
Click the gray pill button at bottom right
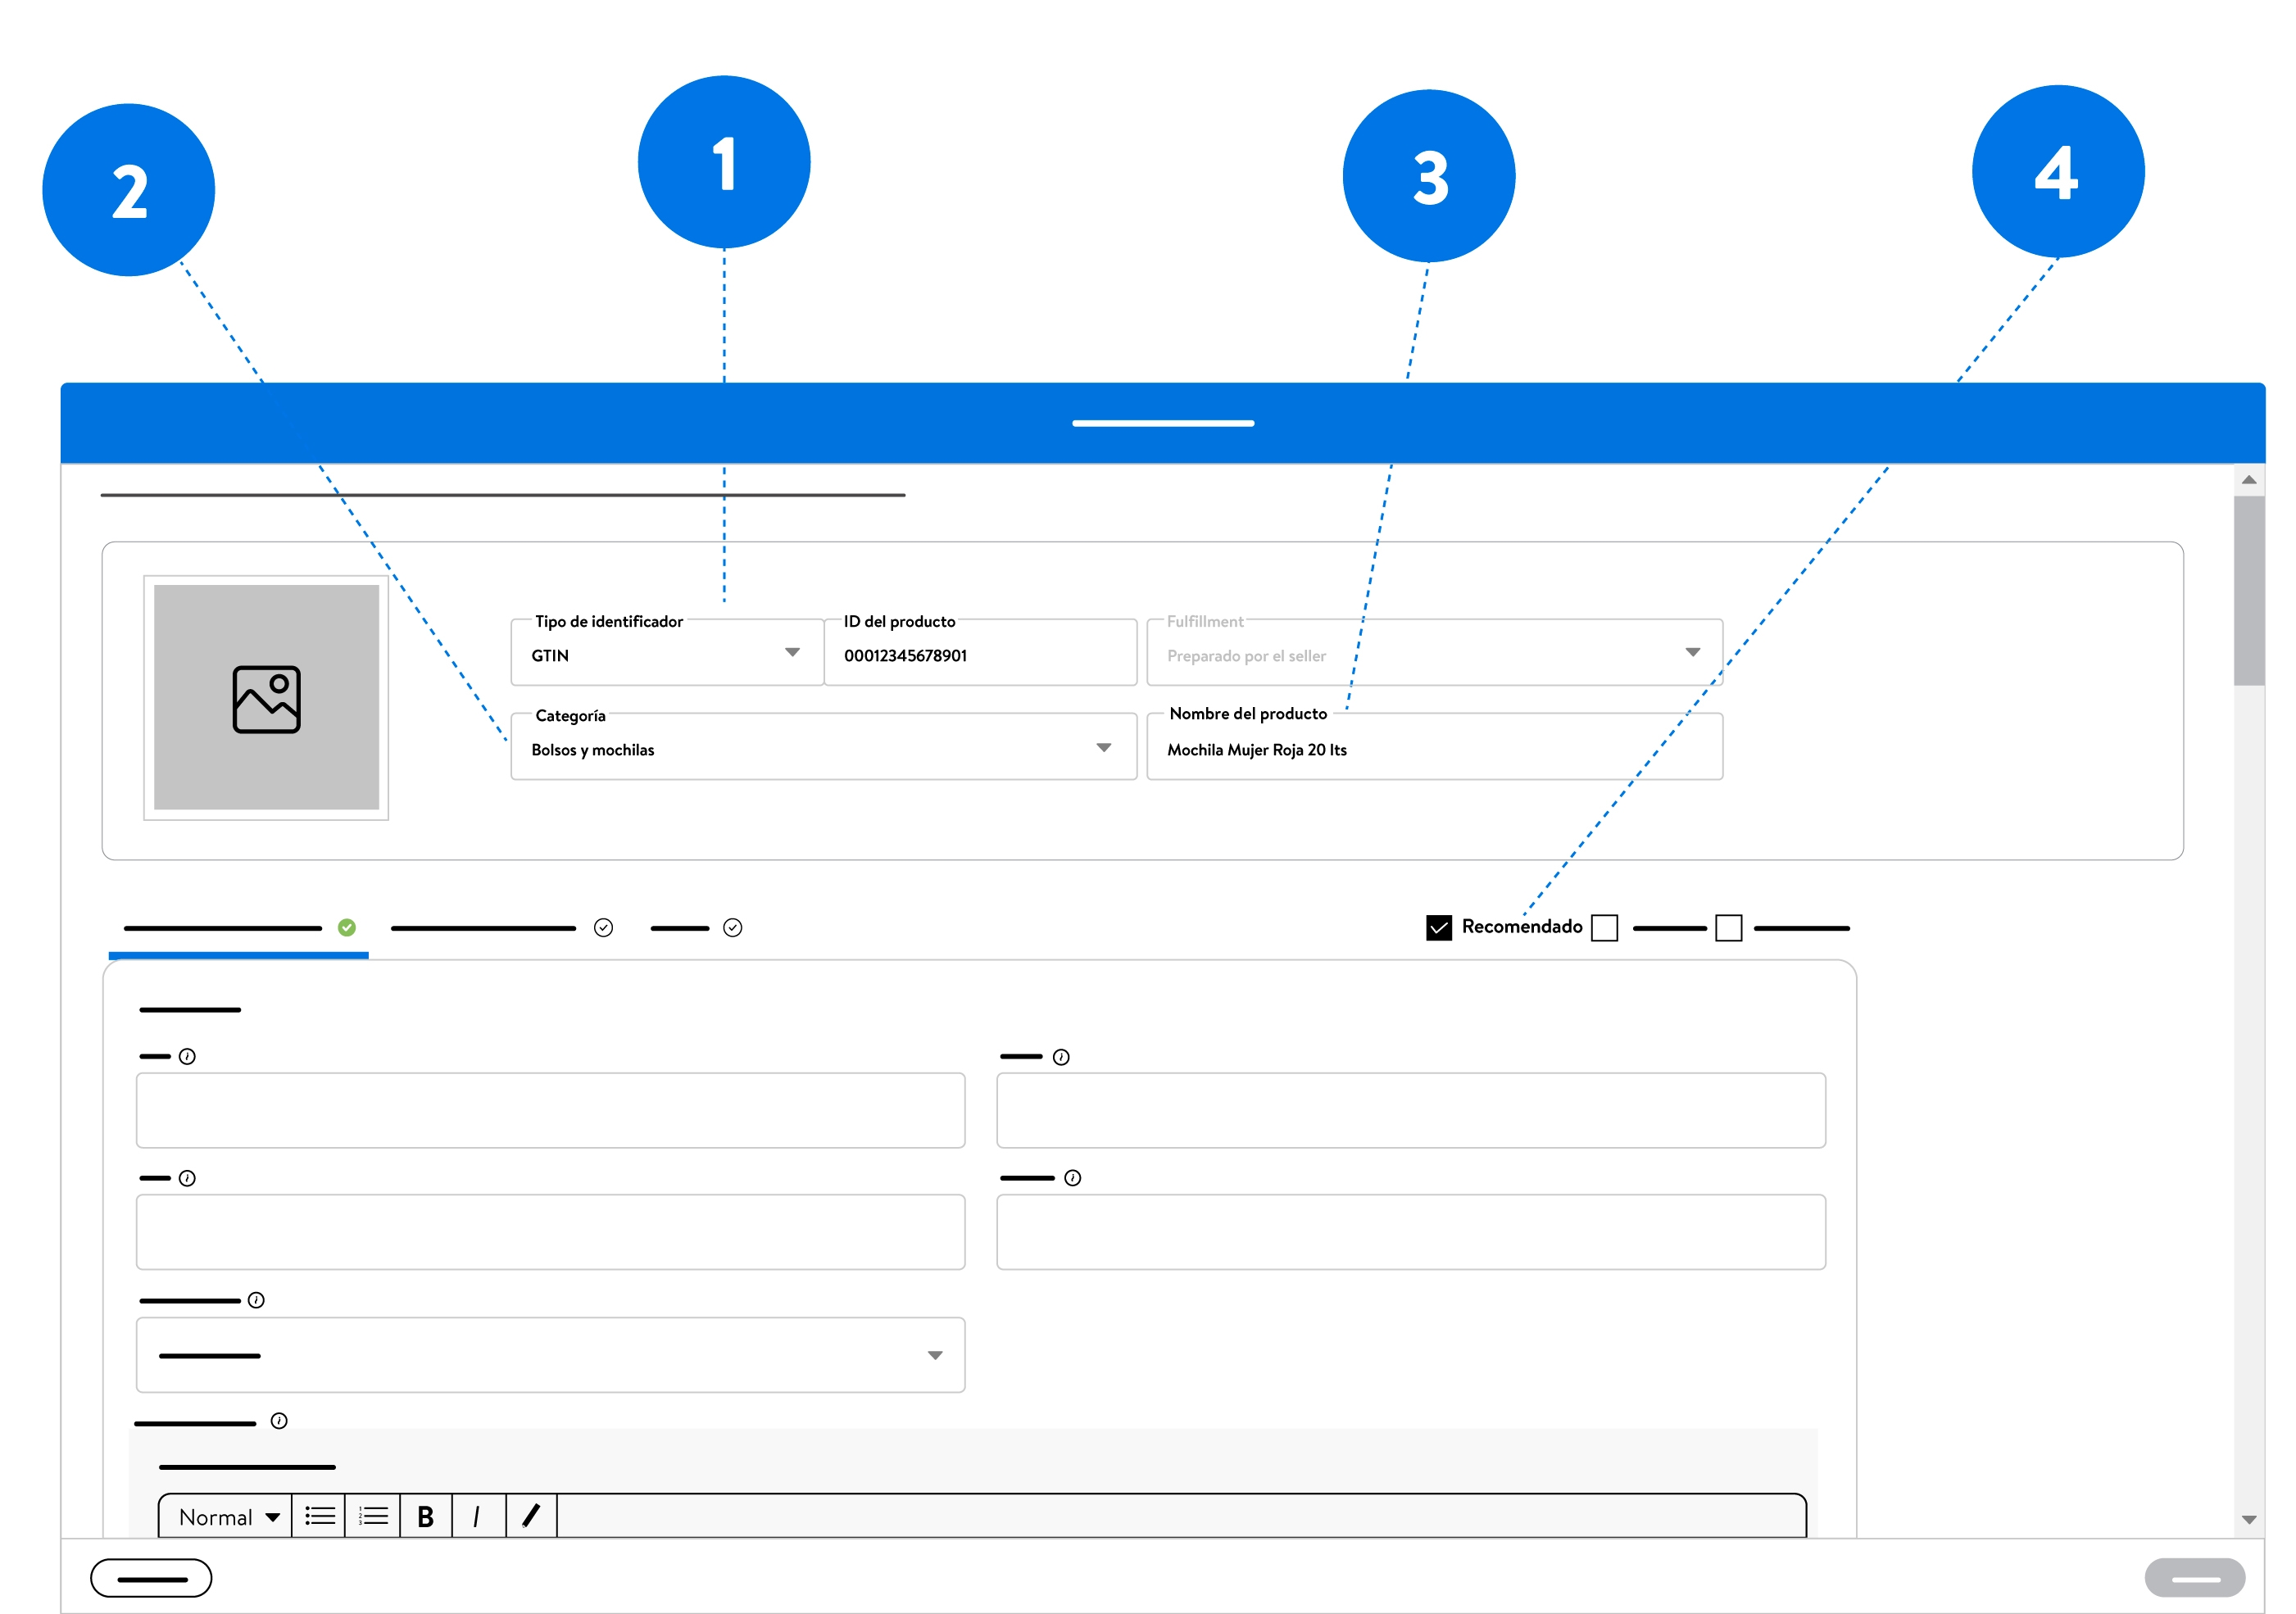2195,1579
